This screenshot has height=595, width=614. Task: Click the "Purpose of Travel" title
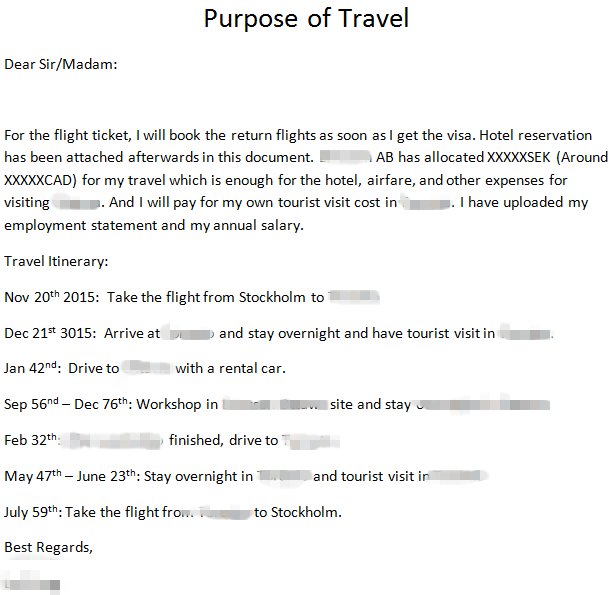click(306, 18)
